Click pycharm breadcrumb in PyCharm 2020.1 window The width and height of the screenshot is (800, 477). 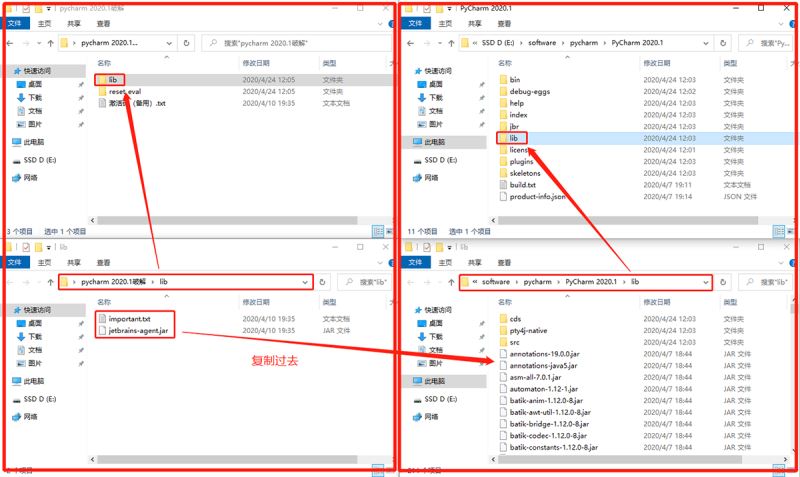[584, 43]
